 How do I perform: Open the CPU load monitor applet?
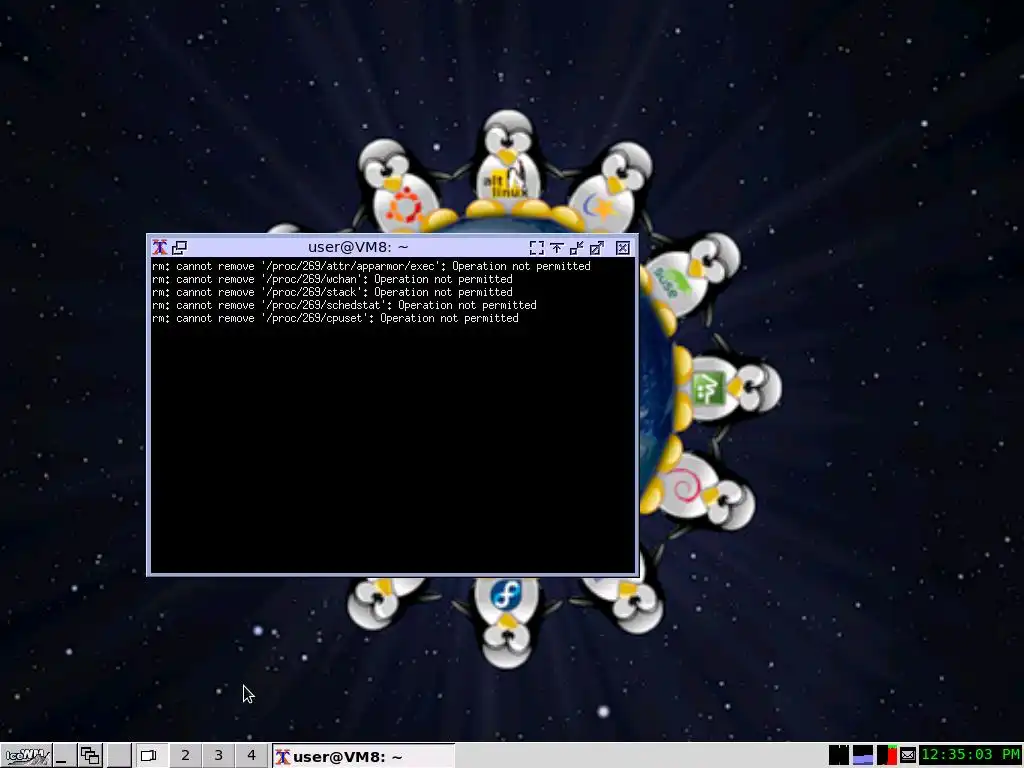click(x=887, y=755)
